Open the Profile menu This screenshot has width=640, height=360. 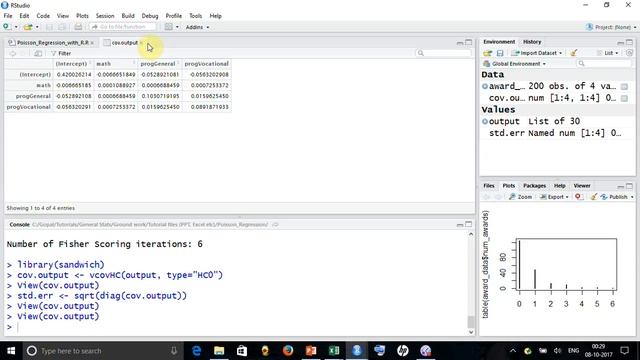point(173,16)
